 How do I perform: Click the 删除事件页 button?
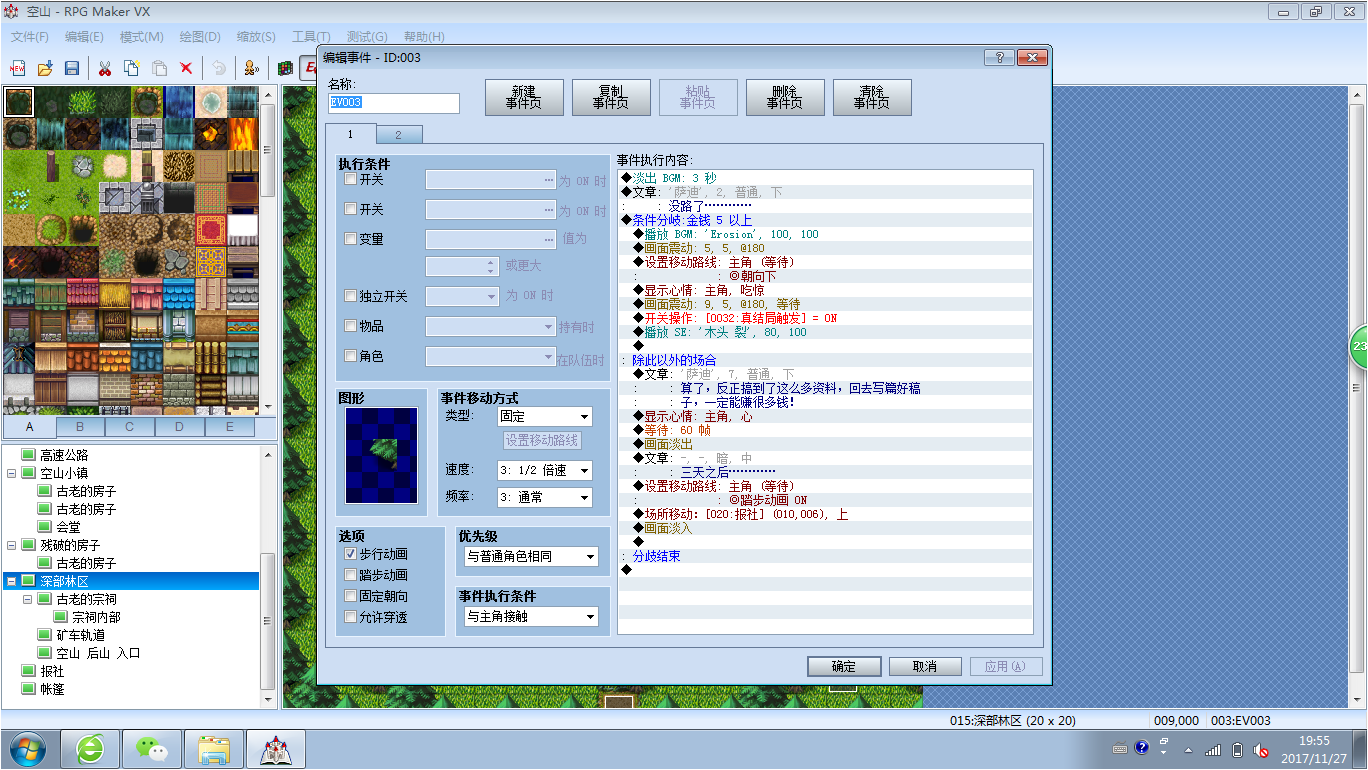click(785, 97)
